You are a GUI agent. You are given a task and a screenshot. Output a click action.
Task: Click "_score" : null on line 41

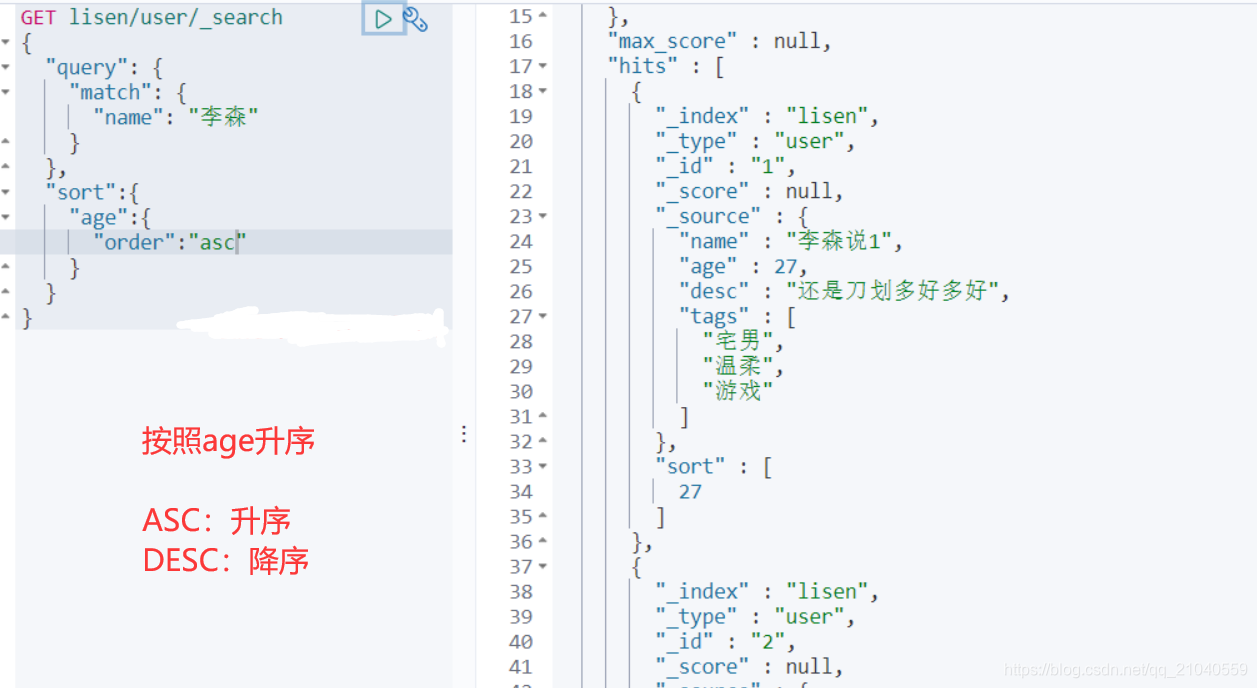(x=749, y=666)
